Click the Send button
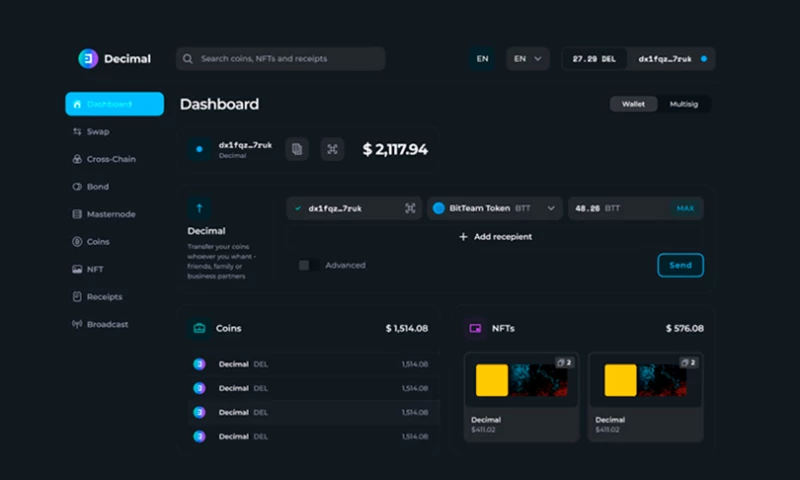Viewport: 800px width, 480px height. 681,265
